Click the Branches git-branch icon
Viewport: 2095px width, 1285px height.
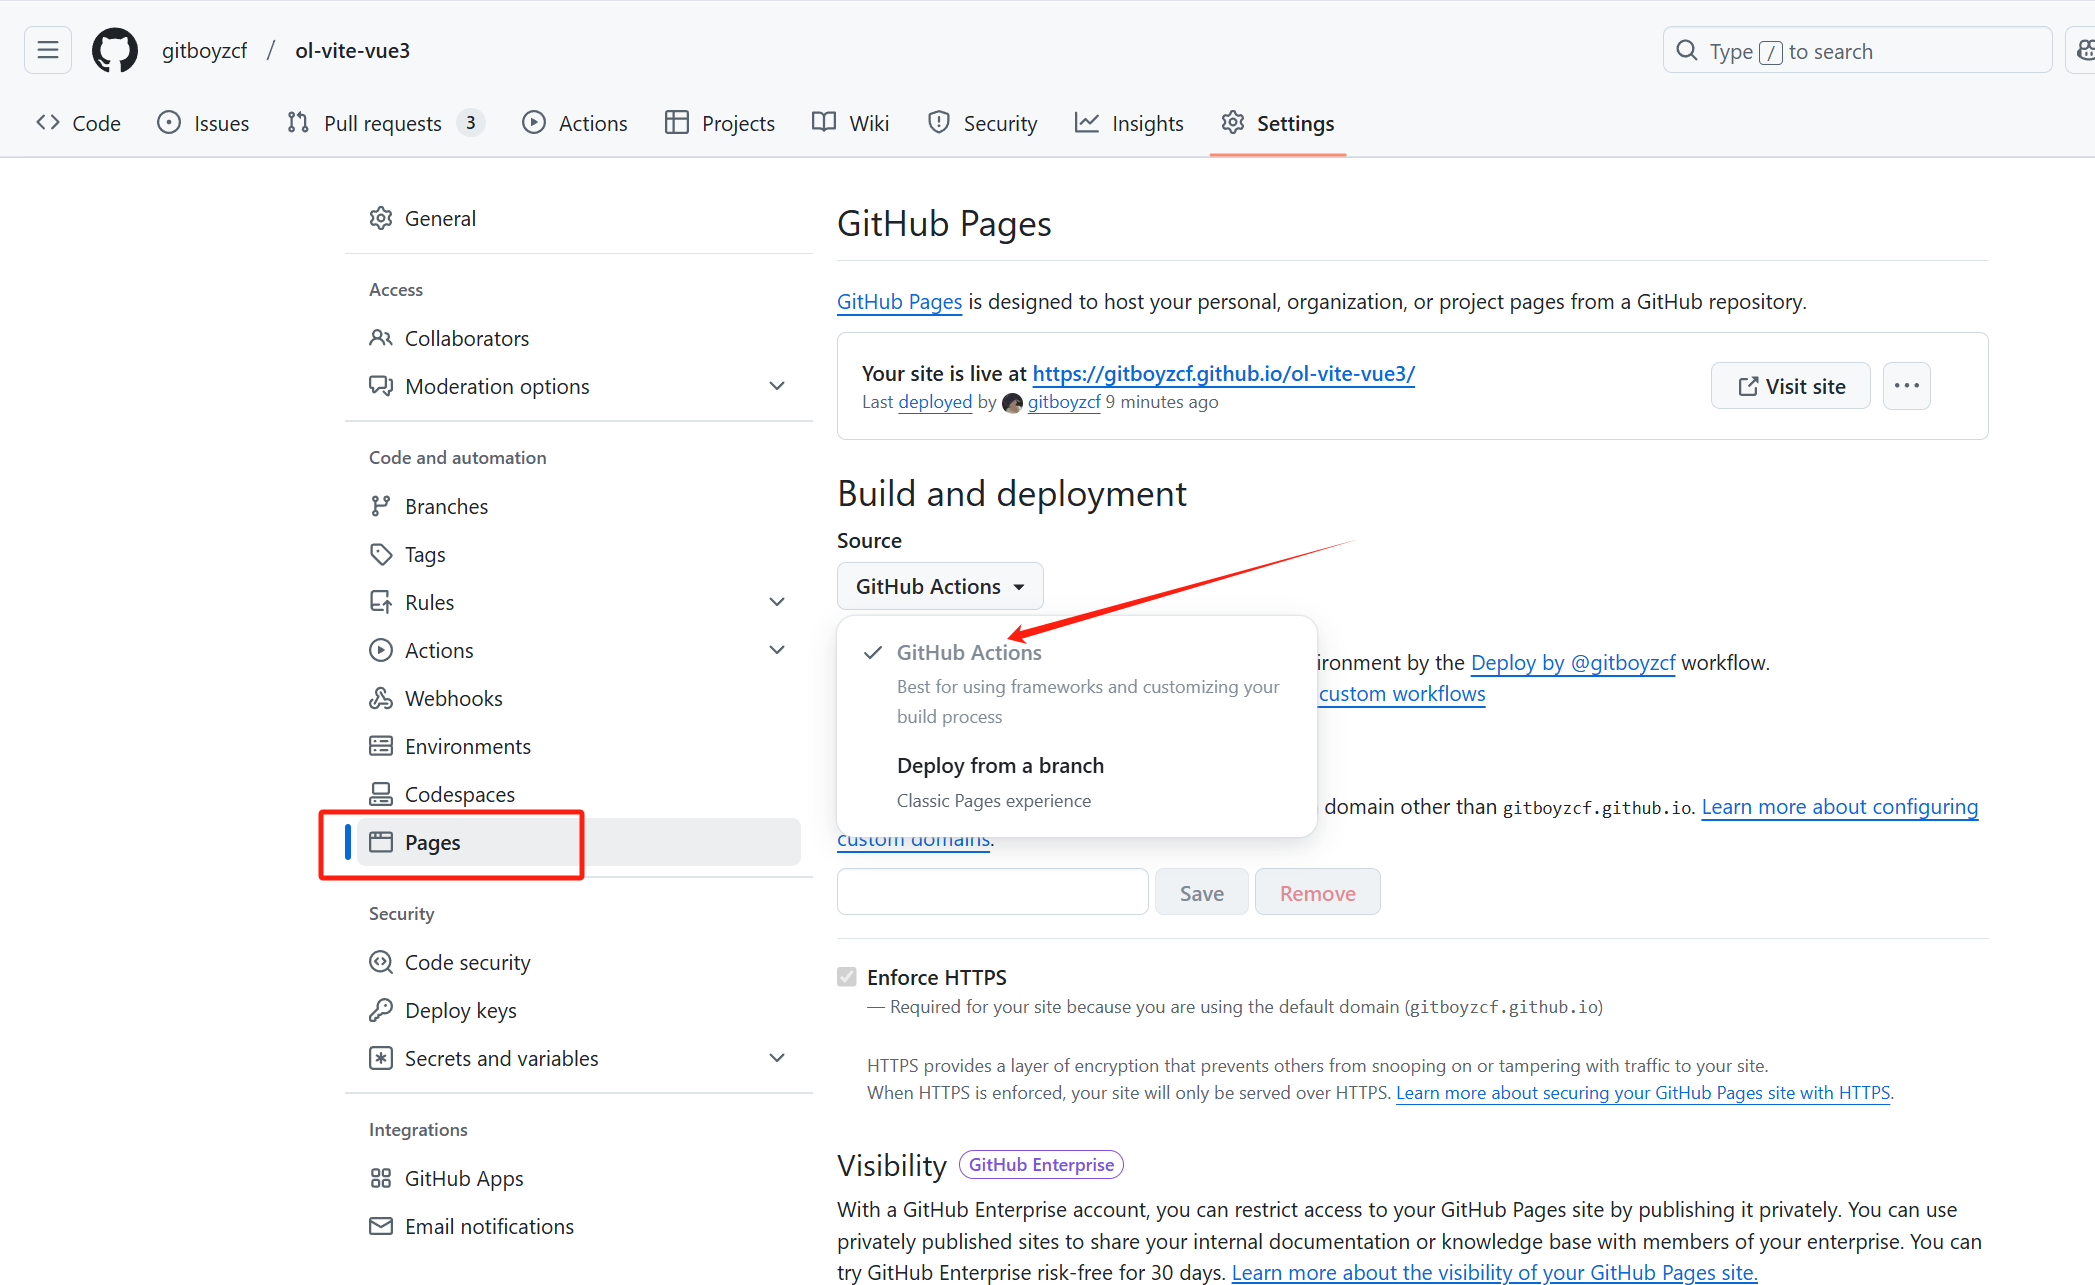pyautogui.click(x=381, y=506)
